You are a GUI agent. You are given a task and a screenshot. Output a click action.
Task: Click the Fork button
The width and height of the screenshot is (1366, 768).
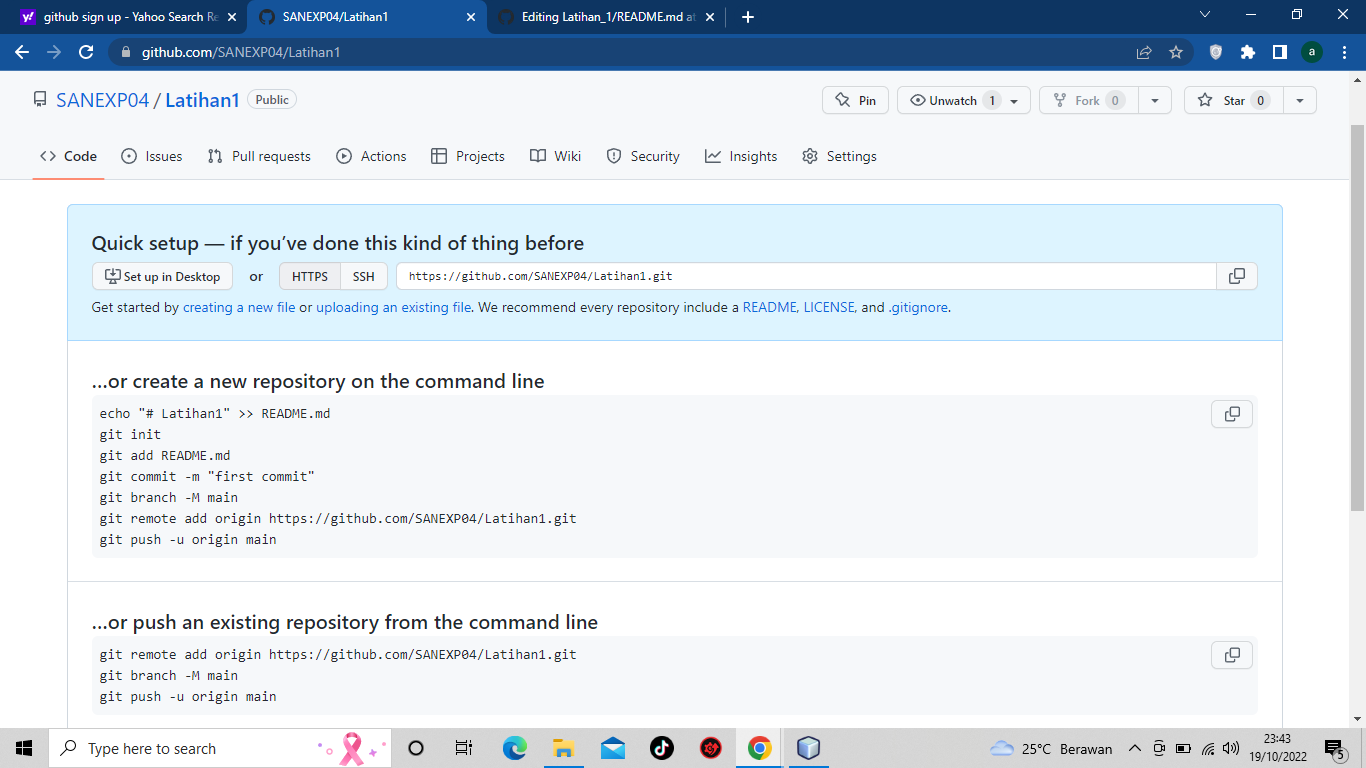pos(1089,100)
